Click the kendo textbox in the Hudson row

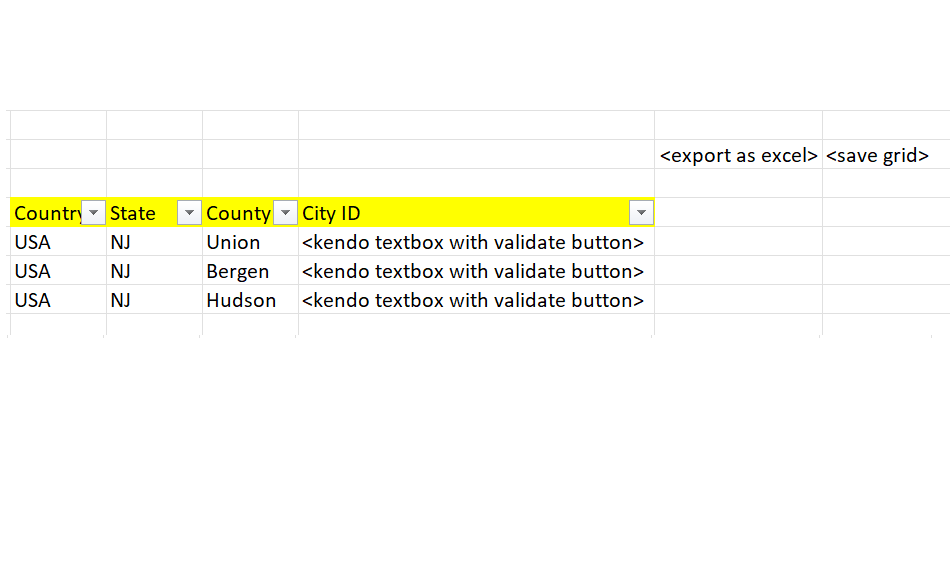472,300
